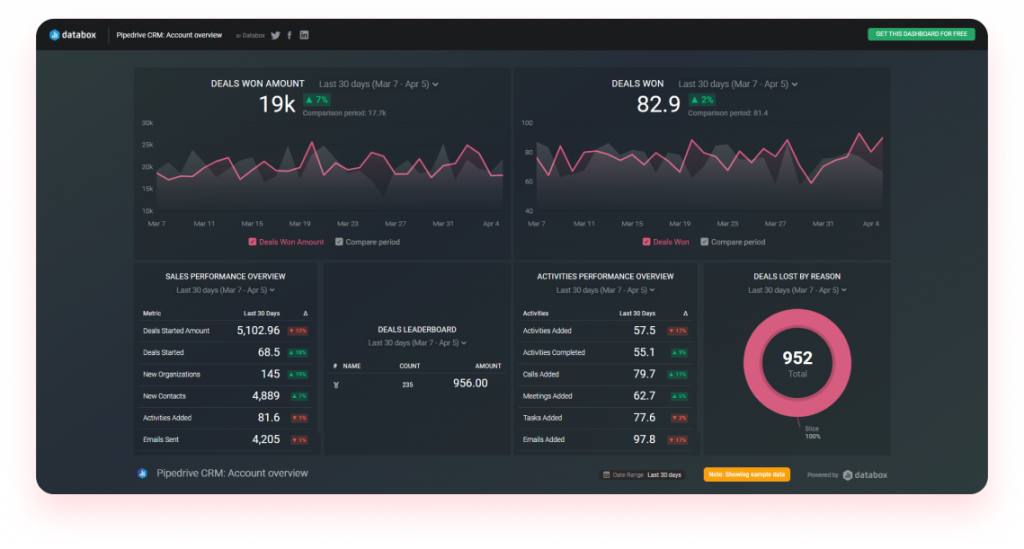Click the 82.9 Deals Won value
Screen dimensions: 1024x549
658,104
